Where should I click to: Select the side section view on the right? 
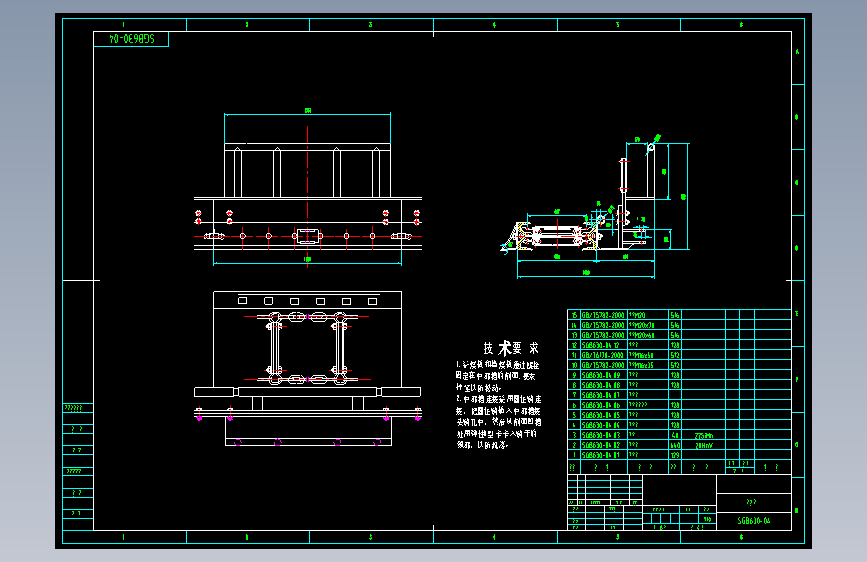pyautogui.click(x=595, y=206)
